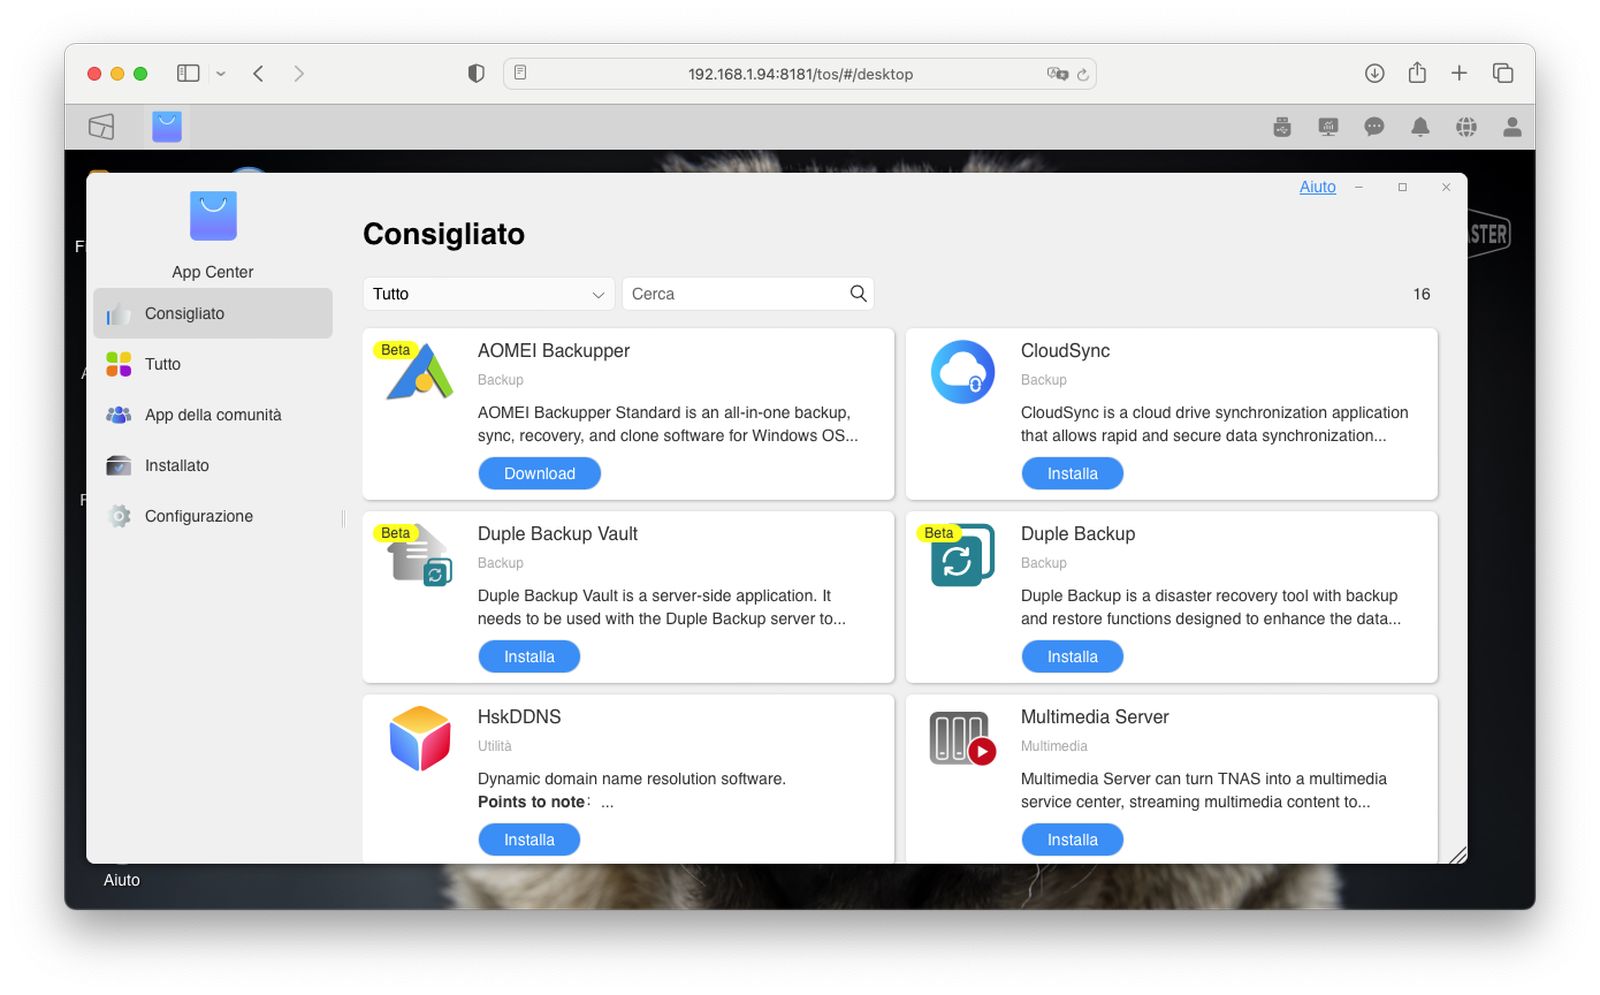Select Consigliato in the sidebar
Screen dimensions: 1600x995
[x=213, y=313]
